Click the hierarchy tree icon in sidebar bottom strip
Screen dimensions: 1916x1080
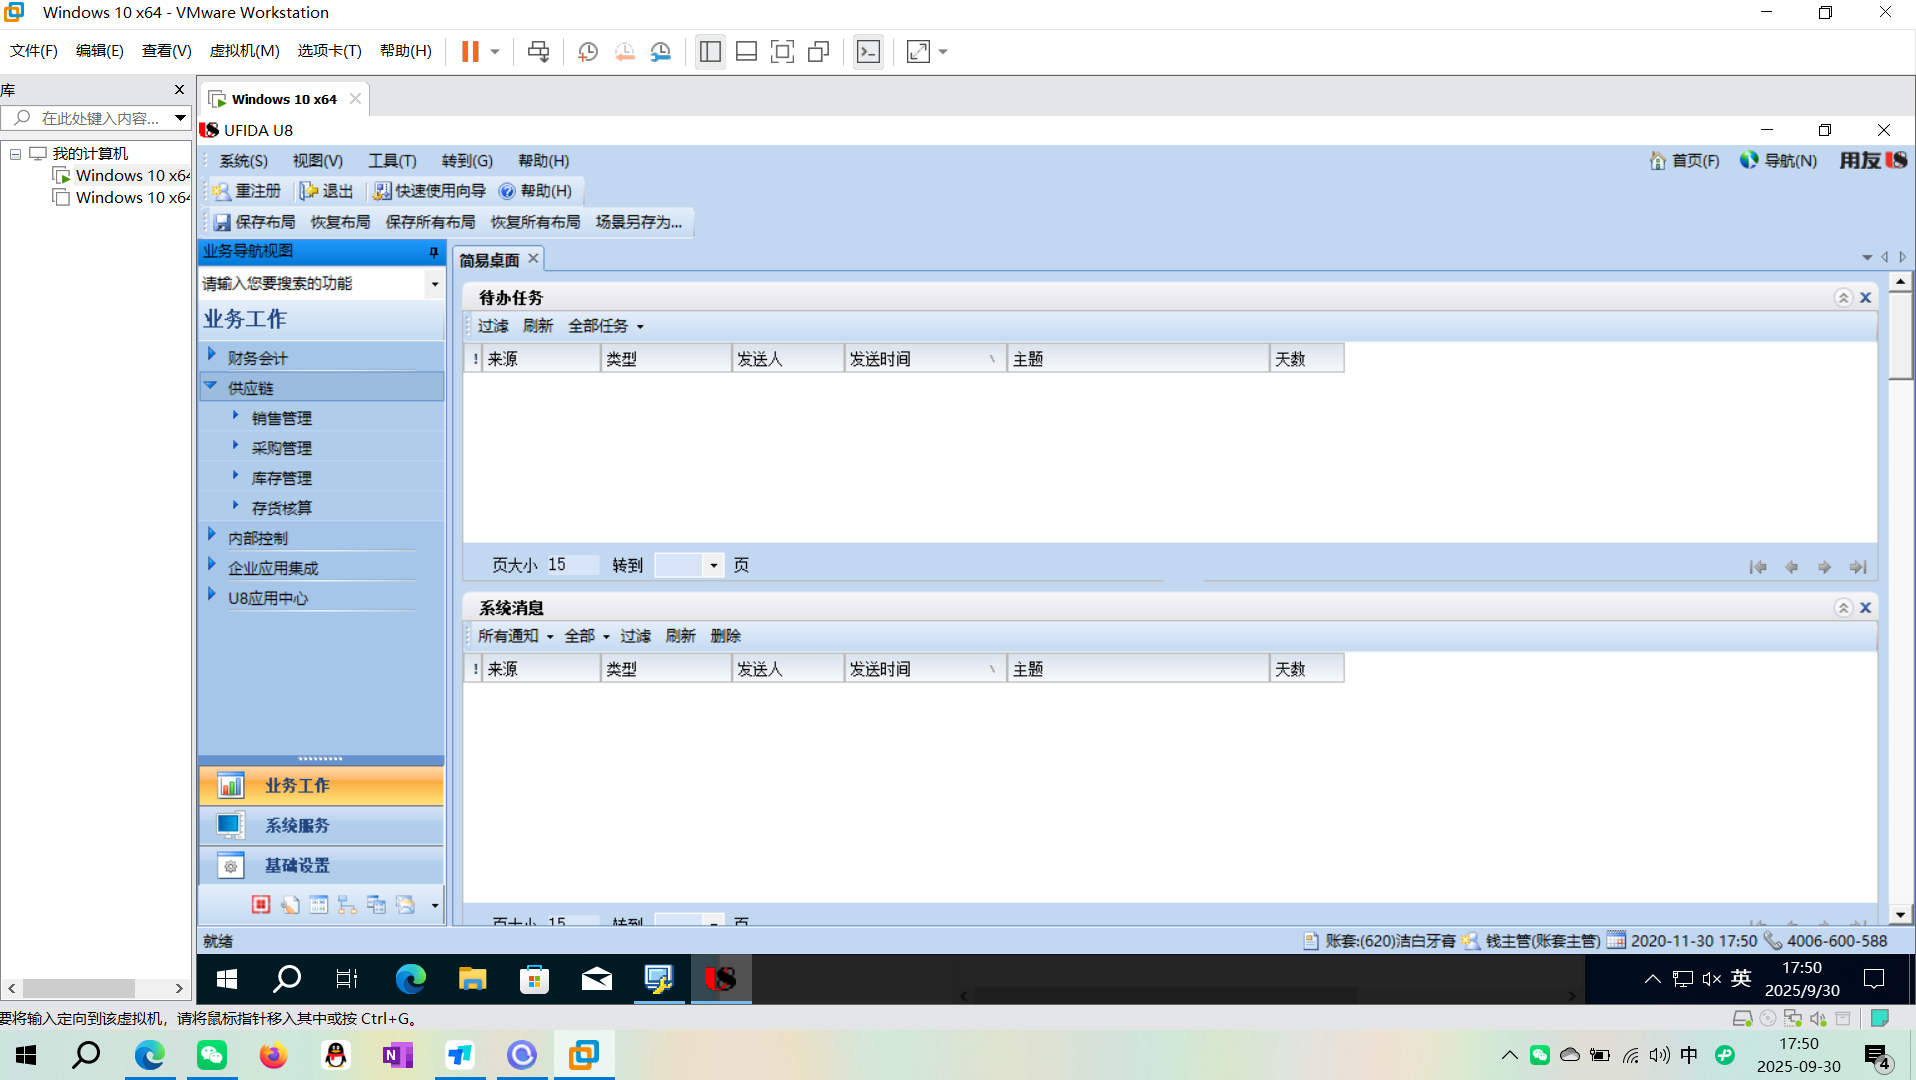[x=347, y=904]
